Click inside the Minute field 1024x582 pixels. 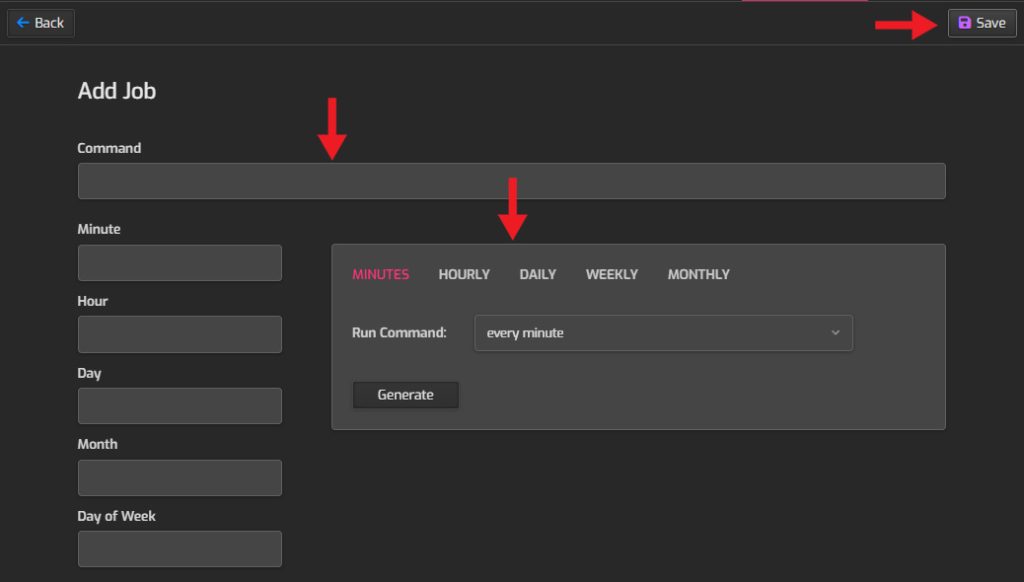179,262
